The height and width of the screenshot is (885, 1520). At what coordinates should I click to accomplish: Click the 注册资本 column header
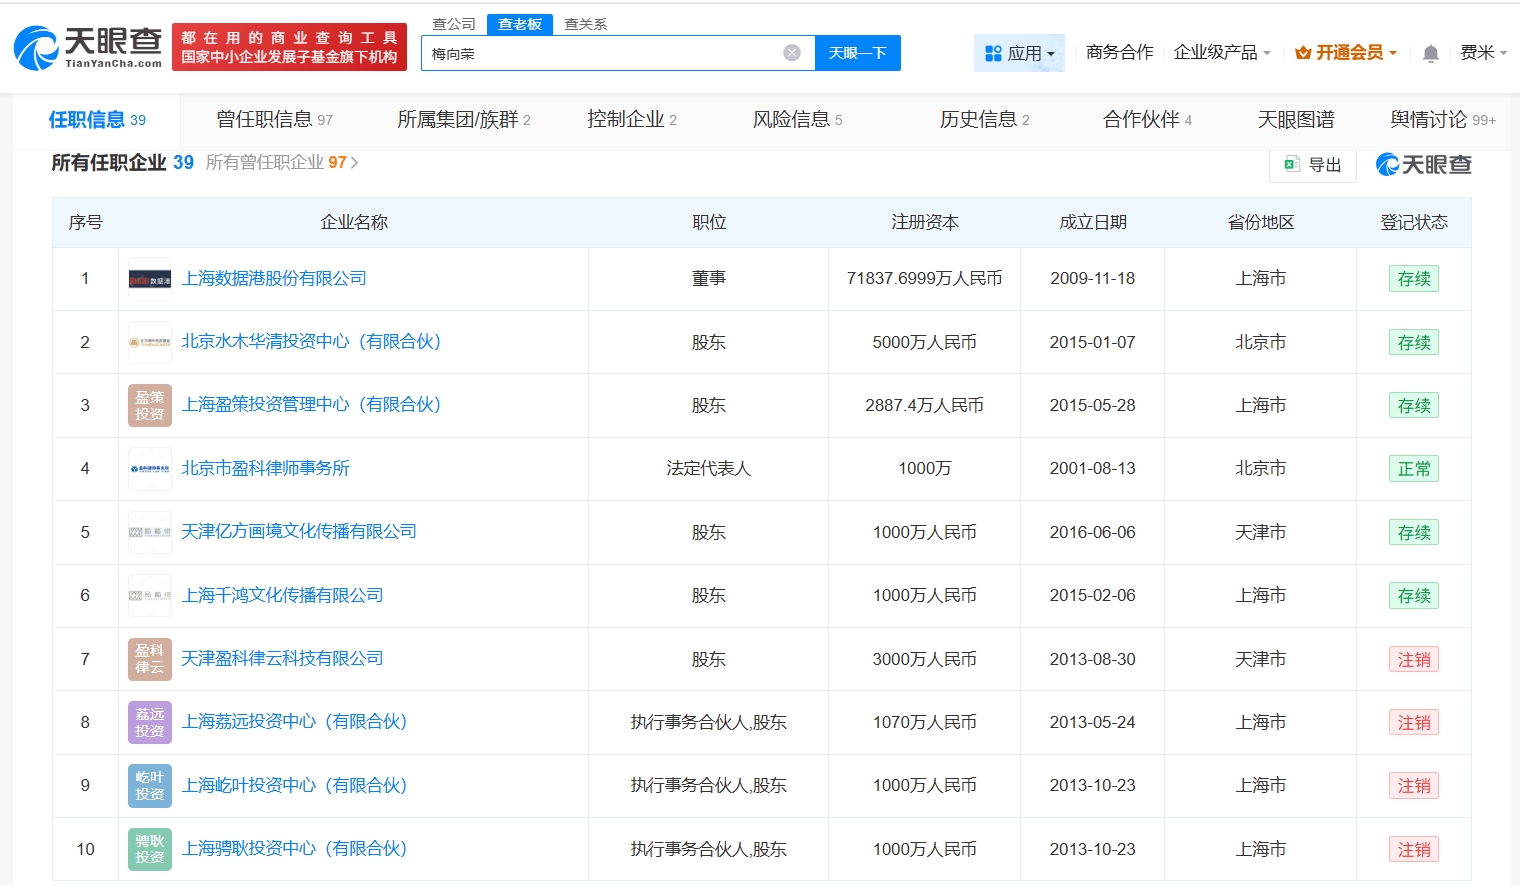pos(925,222)
